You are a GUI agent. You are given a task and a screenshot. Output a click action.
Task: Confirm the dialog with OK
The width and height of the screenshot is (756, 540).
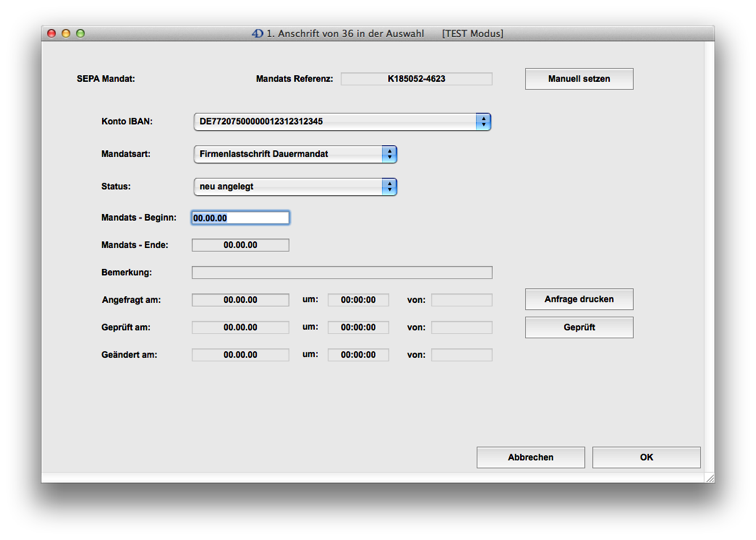coord(646,457)
